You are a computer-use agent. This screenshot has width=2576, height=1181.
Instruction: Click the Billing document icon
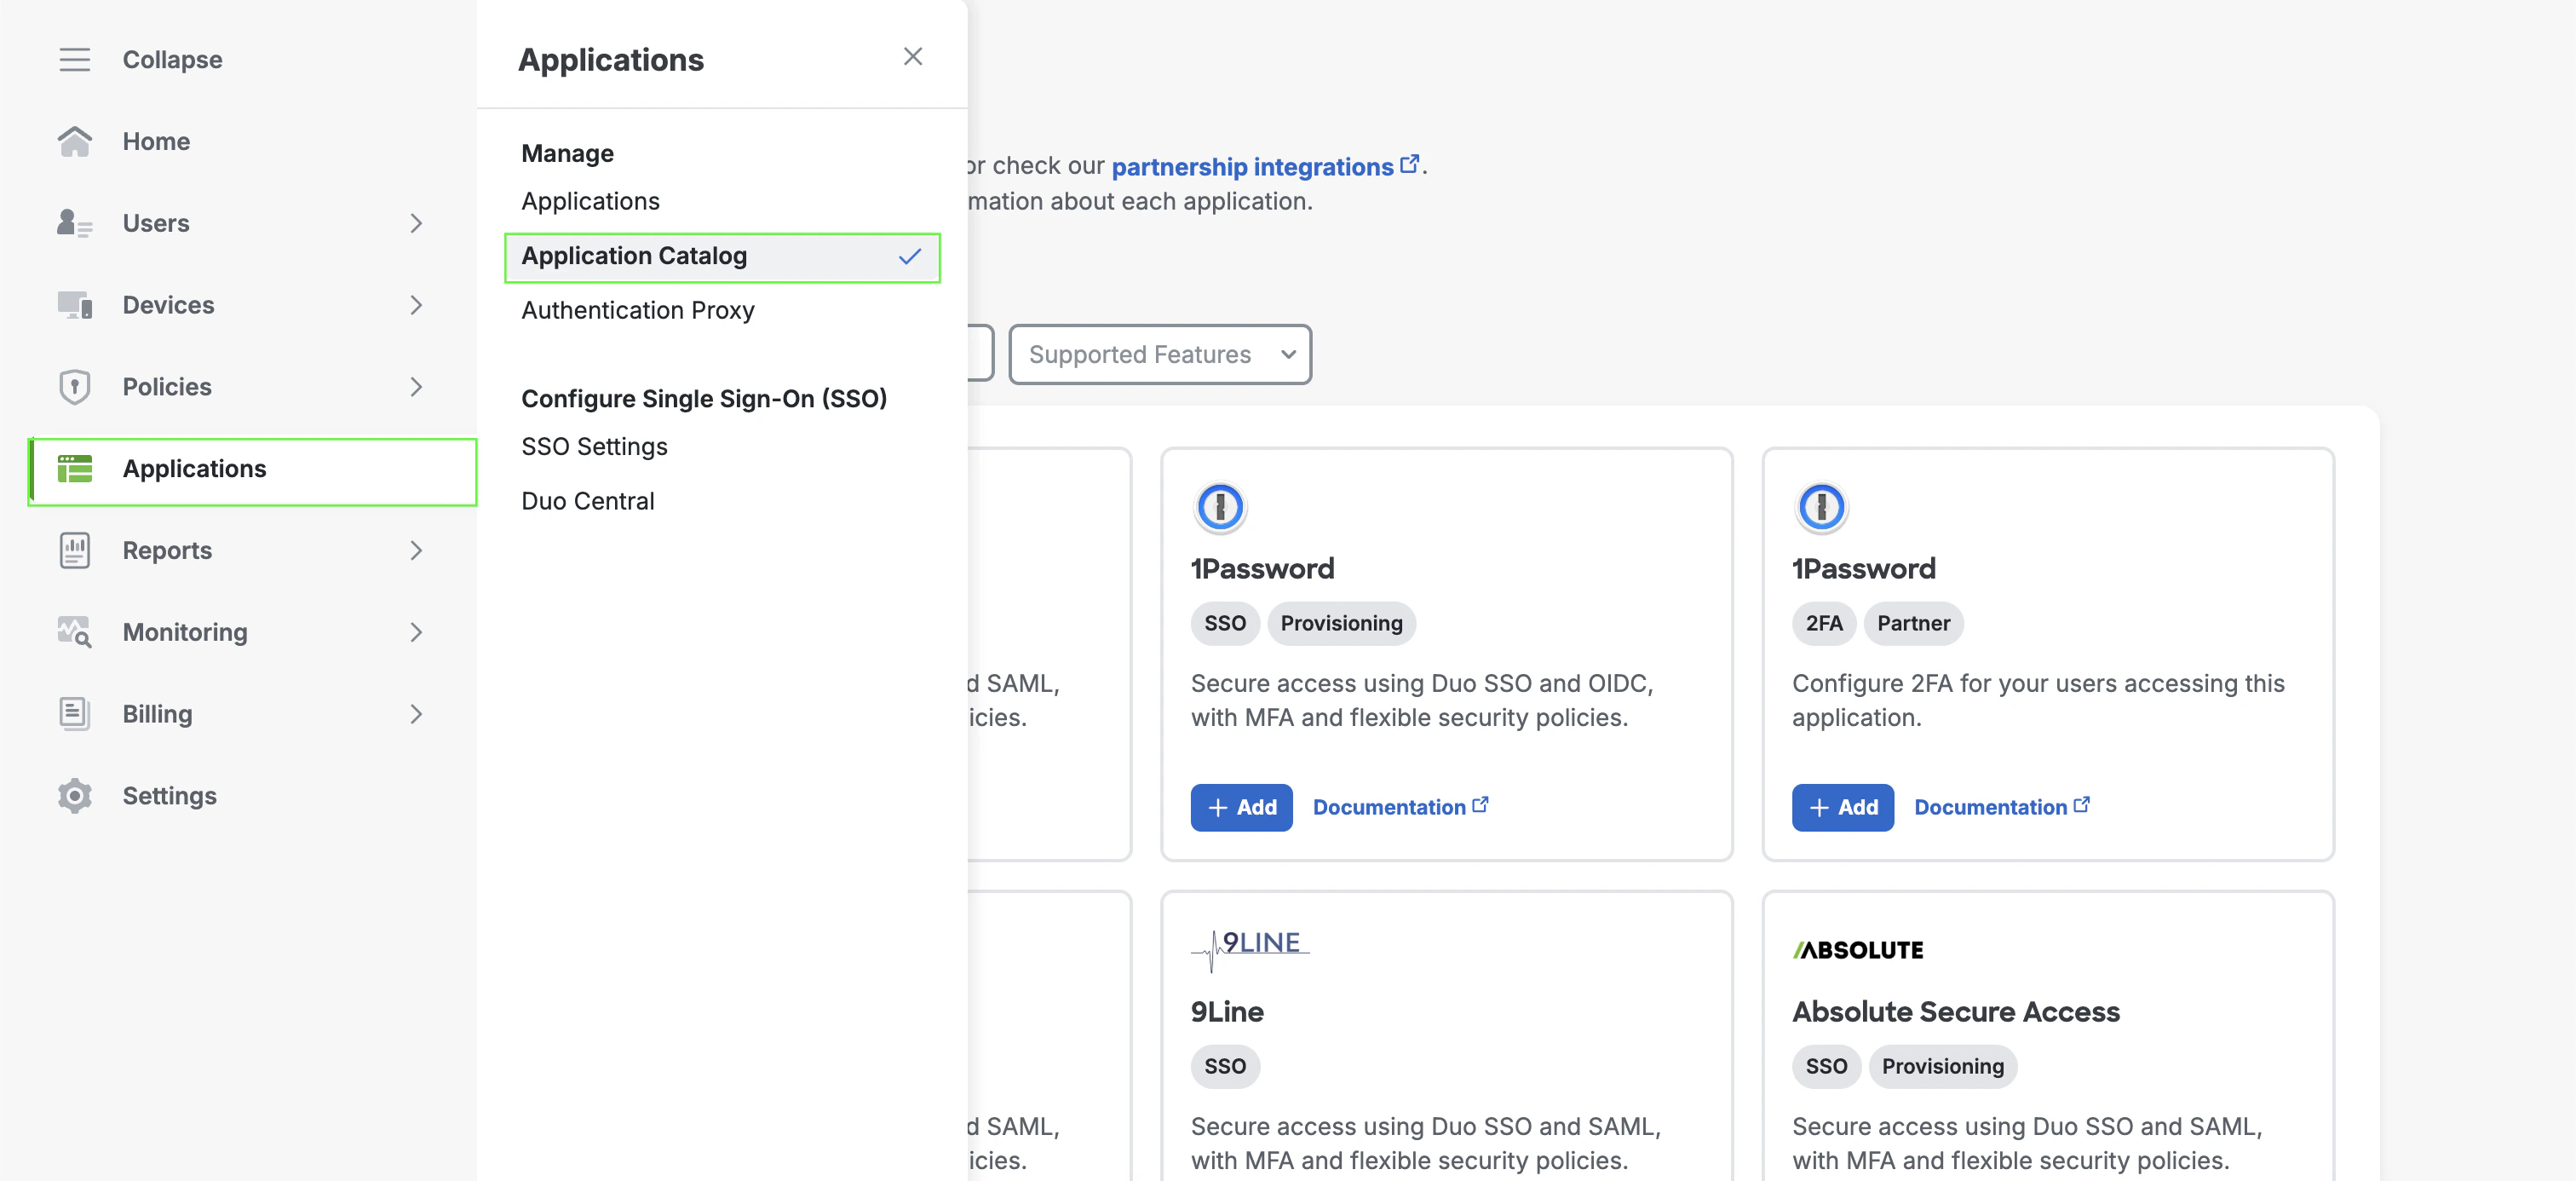pos(74,714)
